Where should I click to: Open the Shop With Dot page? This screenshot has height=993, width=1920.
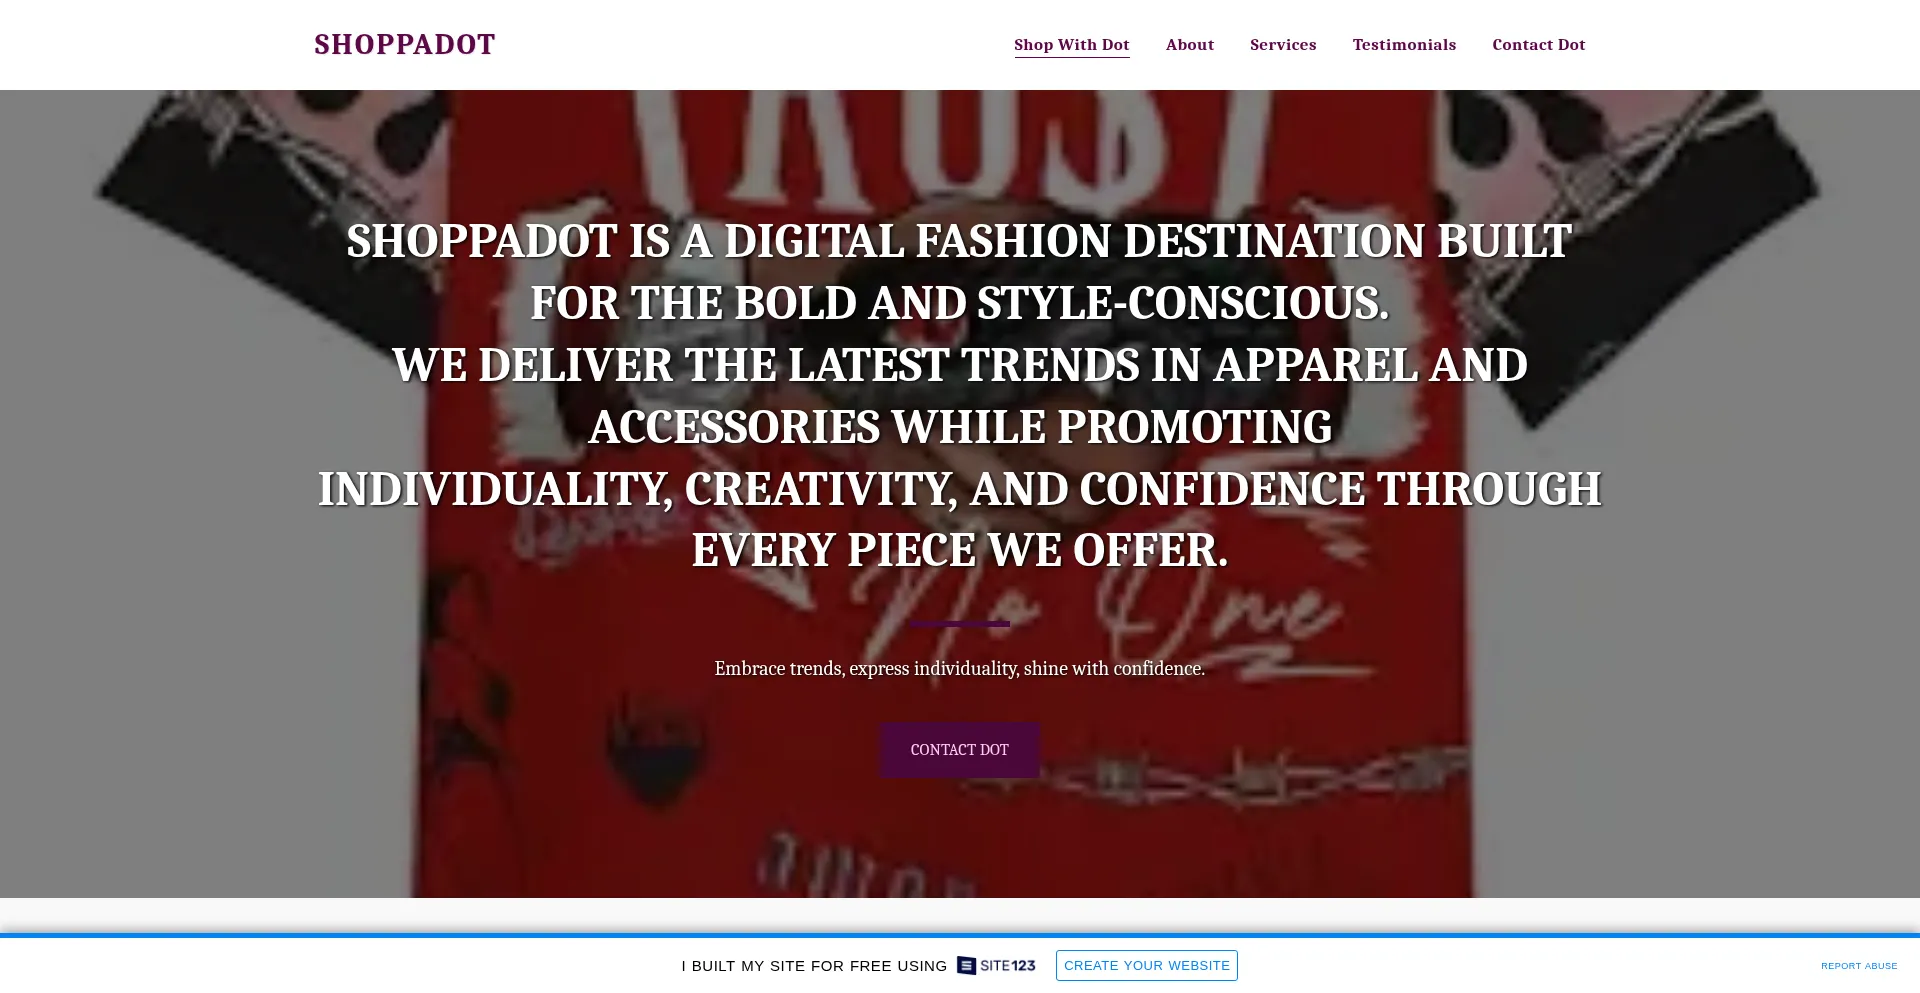1071,45
